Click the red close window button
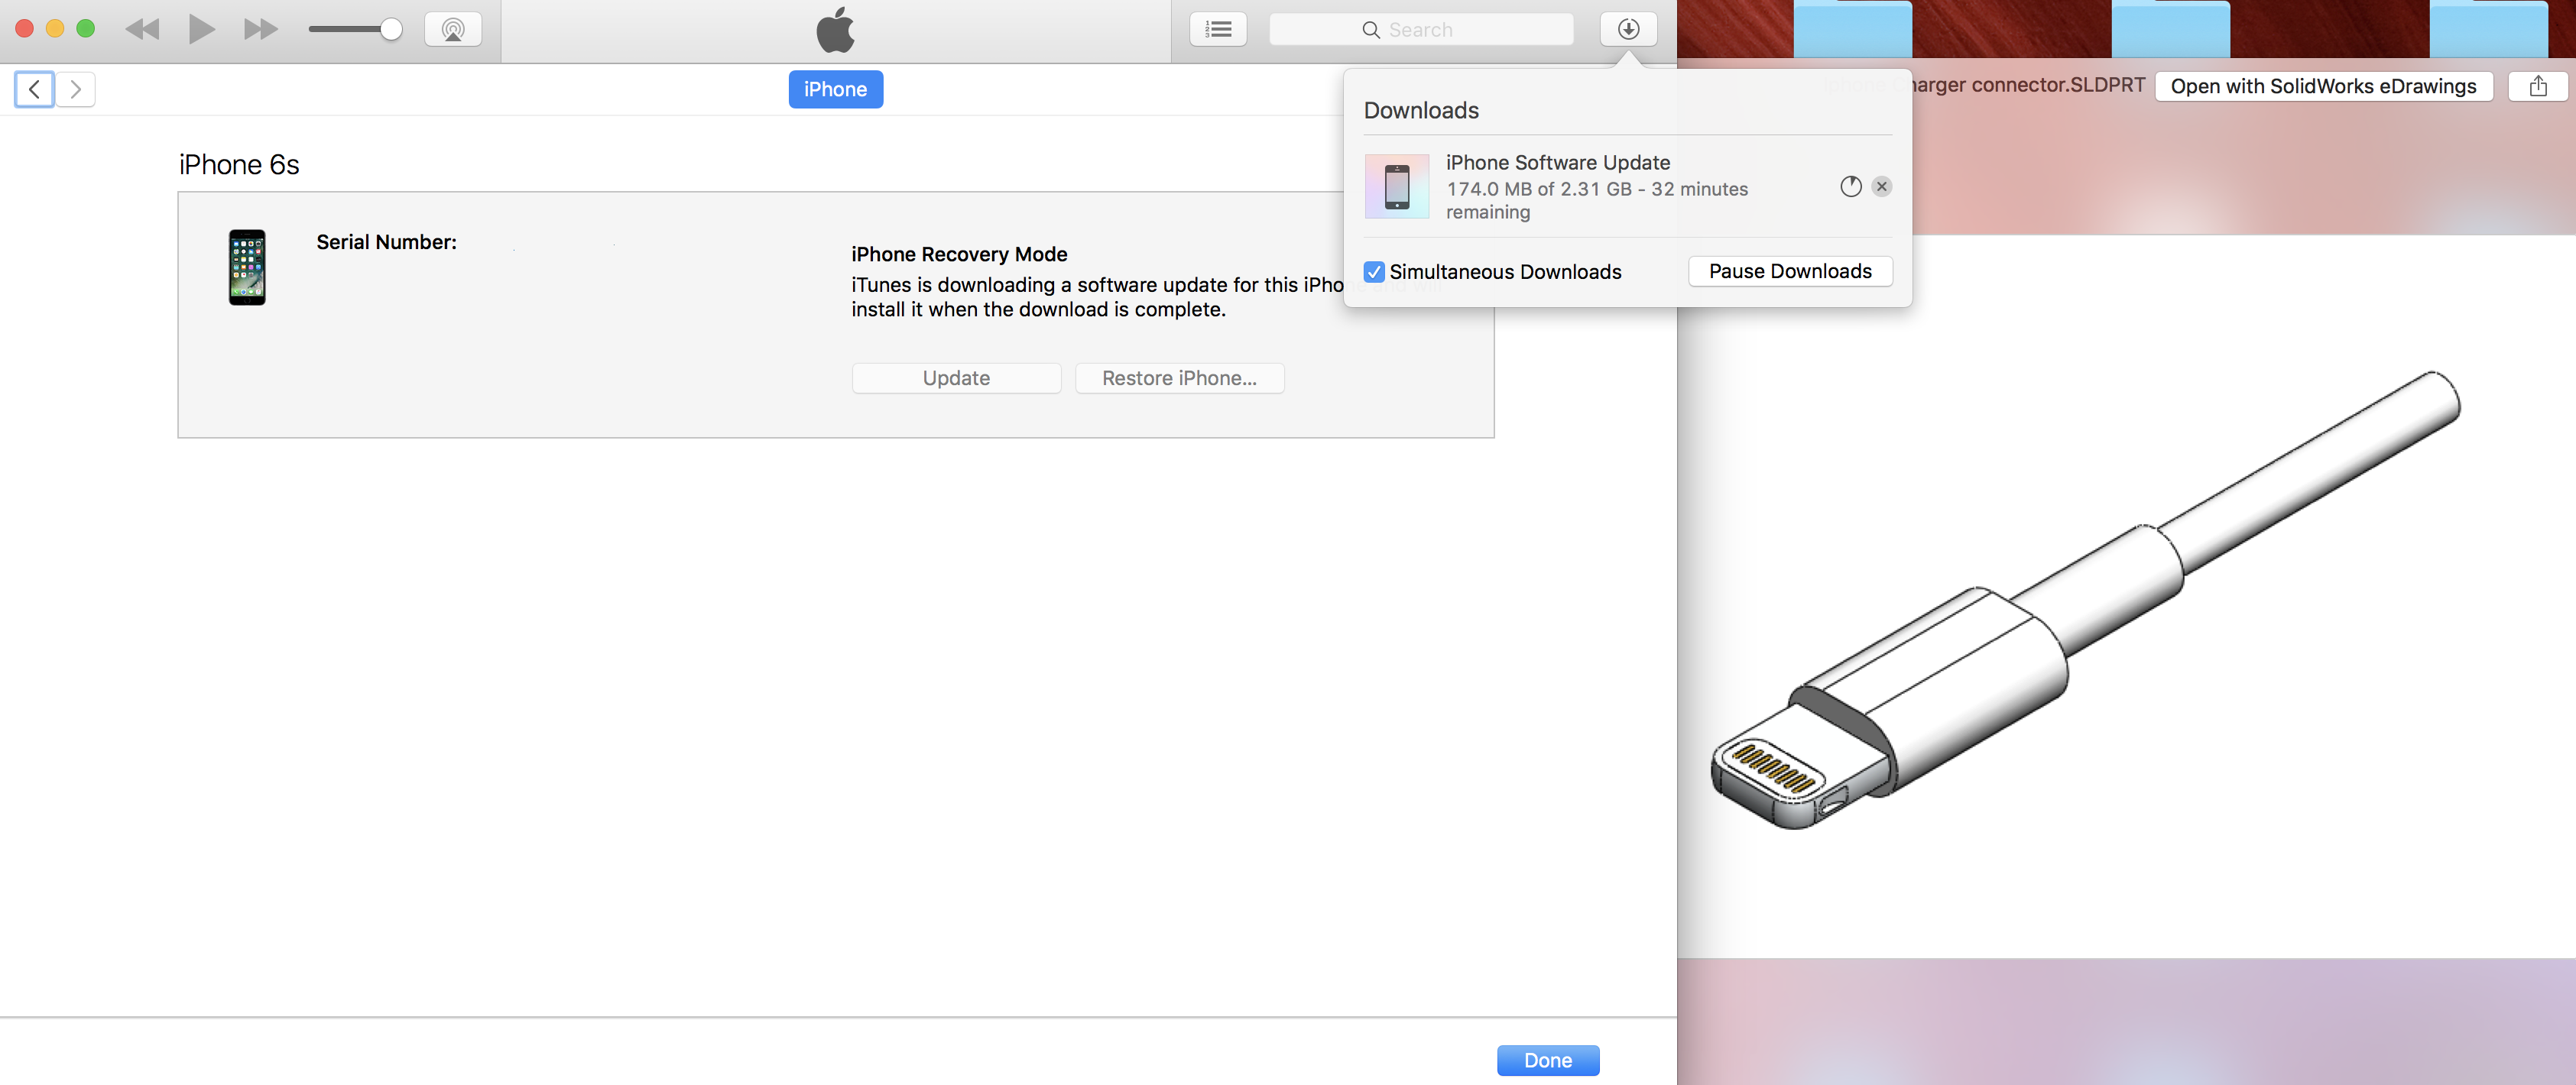Image resolution: width=2576 pixels, height=1085 pixels. [25, 29]
